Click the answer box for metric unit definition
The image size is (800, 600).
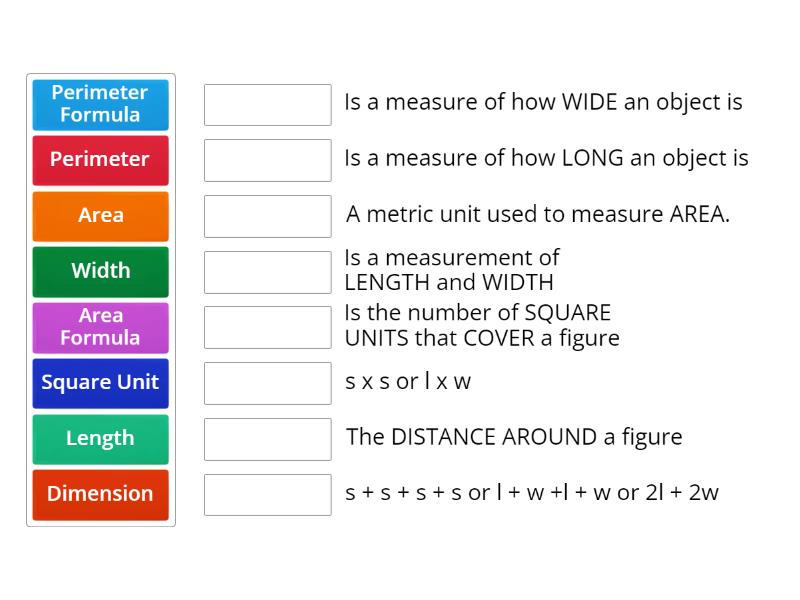tap(267, 216)
